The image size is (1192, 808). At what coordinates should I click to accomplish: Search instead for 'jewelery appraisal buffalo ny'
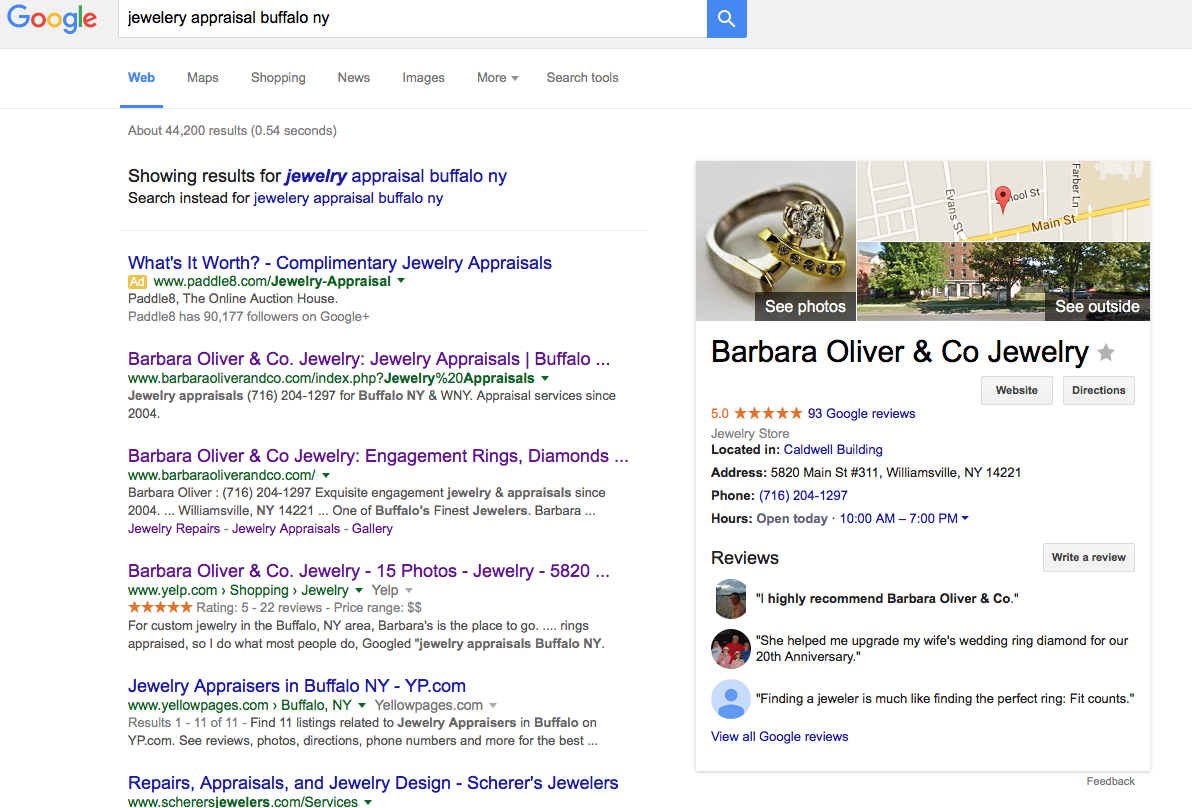pos(348,198)
